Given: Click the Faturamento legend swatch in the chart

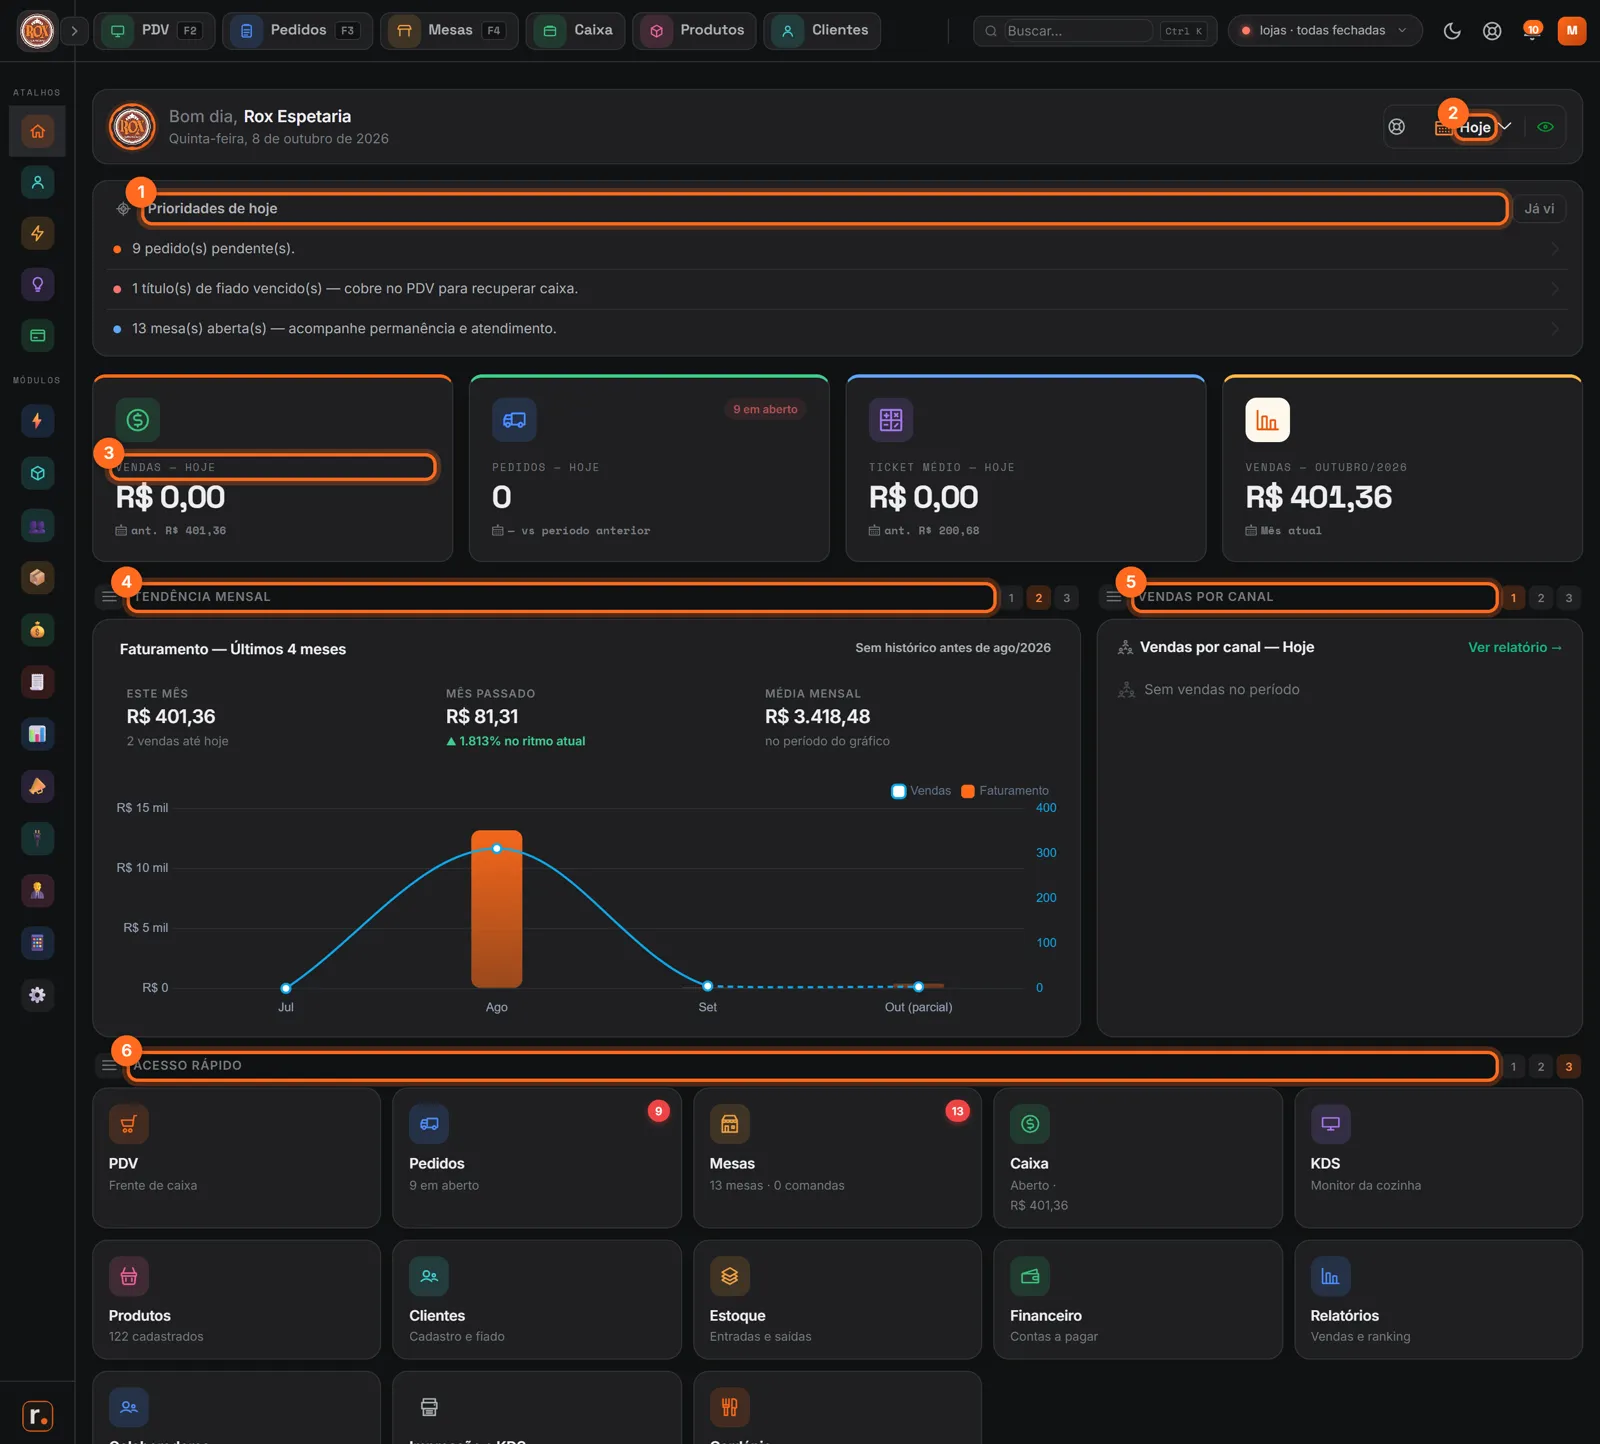Looking at the screenshot, I should click(x=968, y=791).
